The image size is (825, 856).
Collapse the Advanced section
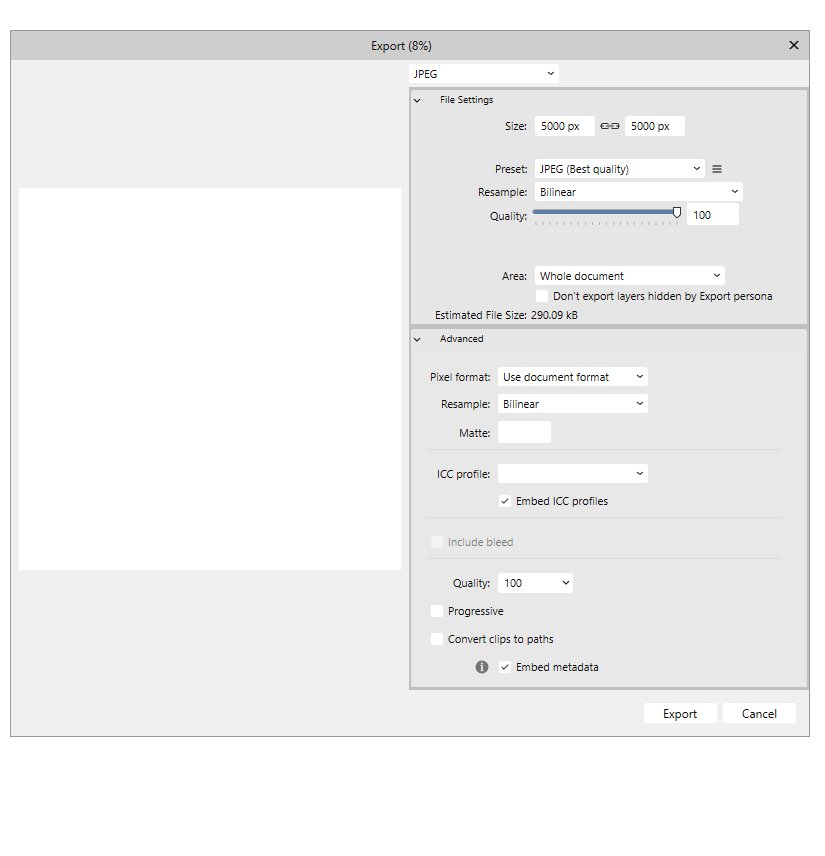click(417, 340)
